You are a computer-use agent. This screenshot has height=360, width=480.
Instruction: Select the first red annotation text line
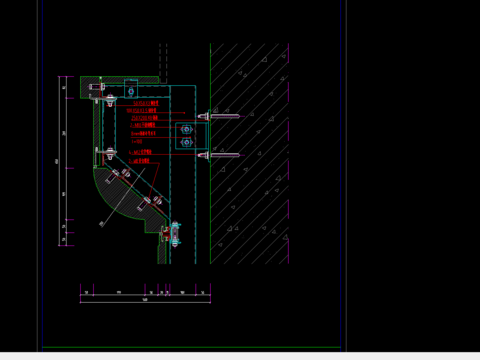tap(146, 103)
